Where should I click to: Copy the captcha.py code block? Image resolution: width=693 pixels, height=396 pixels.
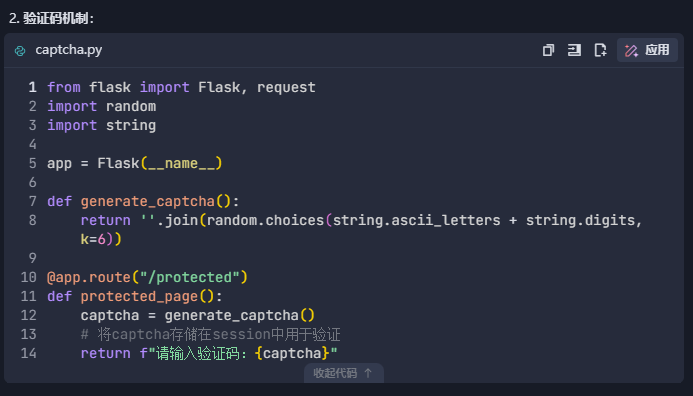pyautogui.click(x=548, y=50)
